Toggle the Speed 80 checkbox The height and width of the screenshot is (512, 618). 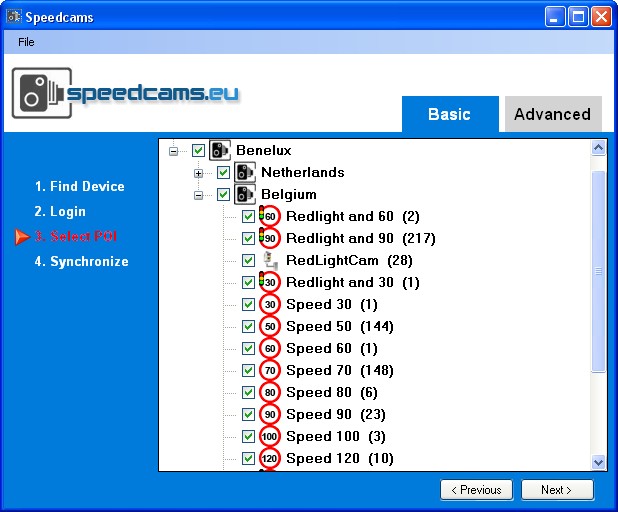tap(248, 393)
